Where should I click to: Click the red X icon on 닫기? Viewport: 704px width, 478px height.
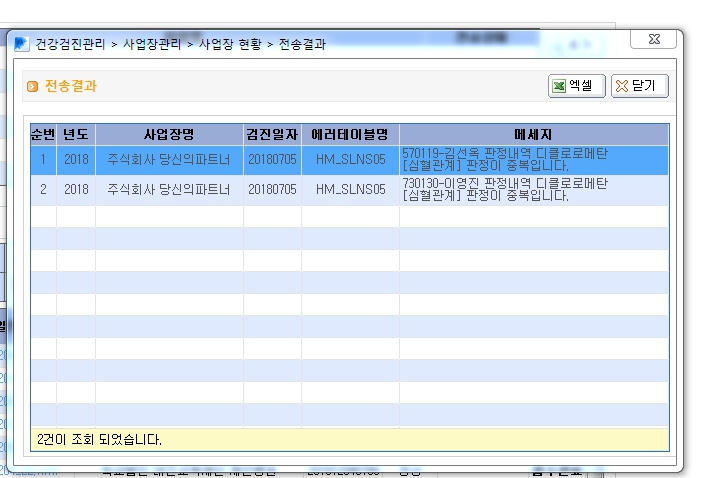point(622,86)
